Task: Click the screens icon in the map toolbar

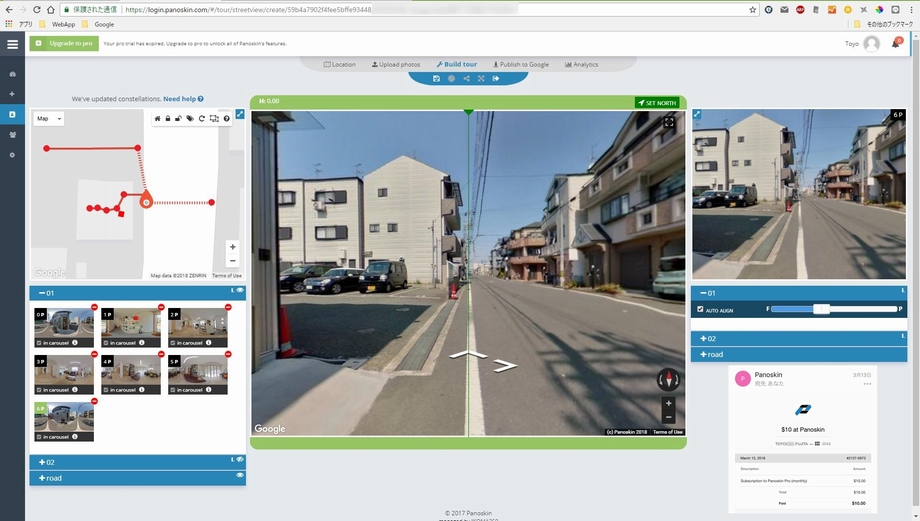Action: pyautogui.click(x=214, y=119)
